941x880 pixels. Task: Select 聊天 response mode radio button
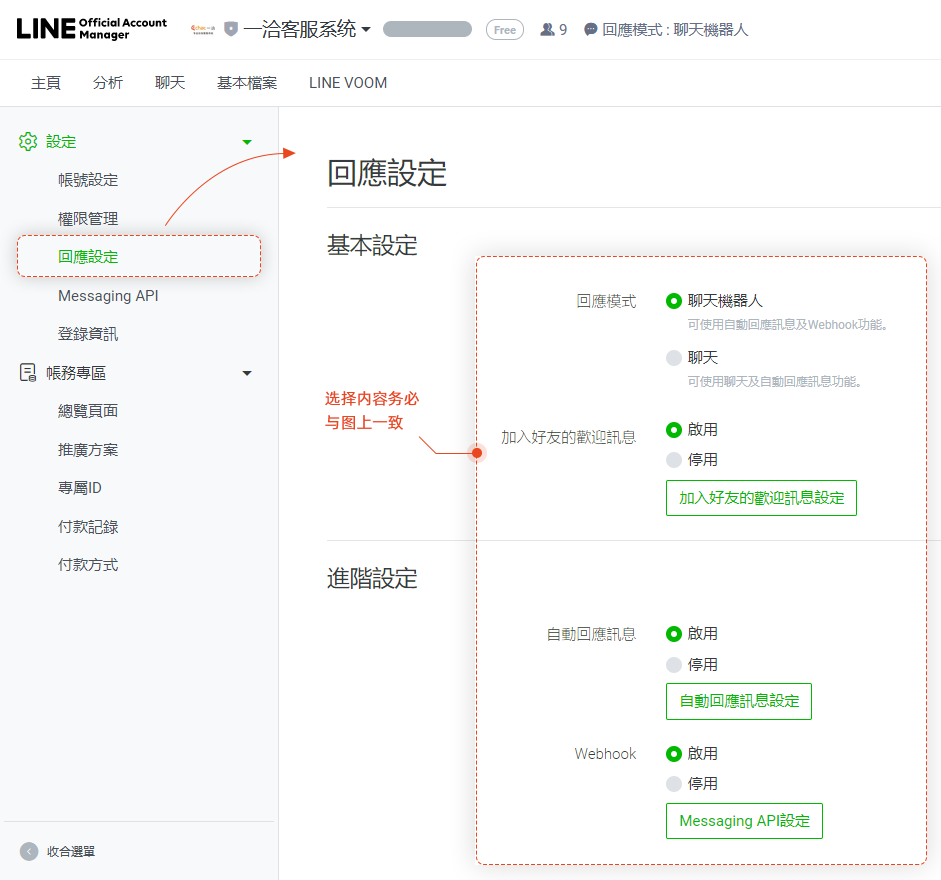pyautogui.click(x=674, y=358)
